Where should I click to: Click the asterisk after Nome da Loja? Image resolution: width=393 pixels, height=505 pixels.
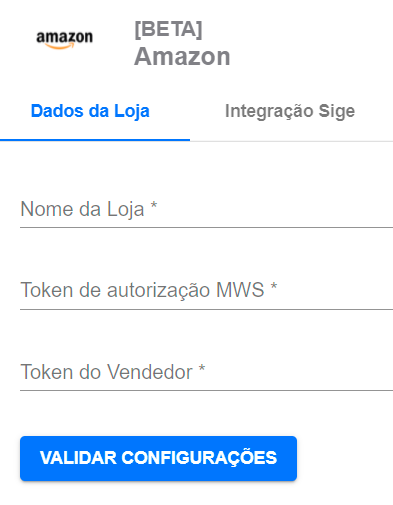pyautogui.click(x=153, y=205)
